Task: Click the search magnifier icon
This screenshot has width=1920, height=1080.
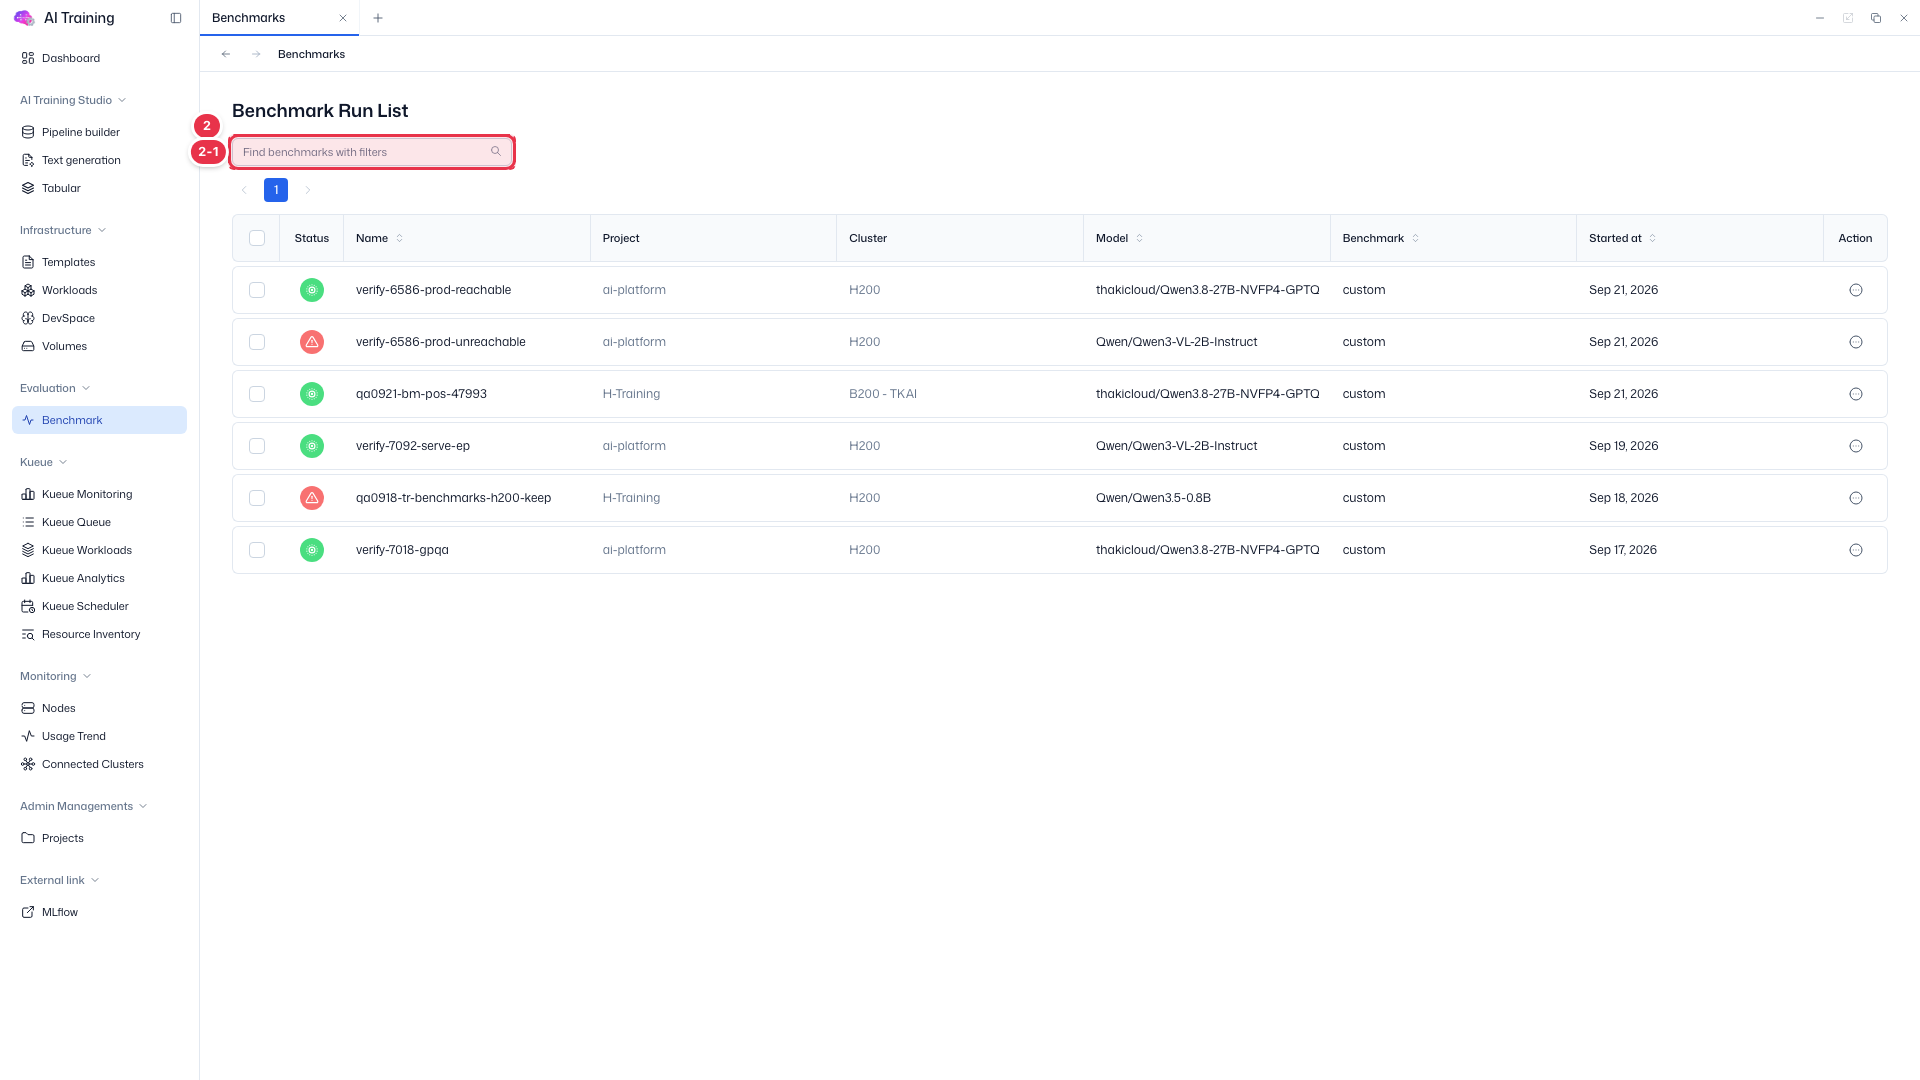Action: coord(496,152)
